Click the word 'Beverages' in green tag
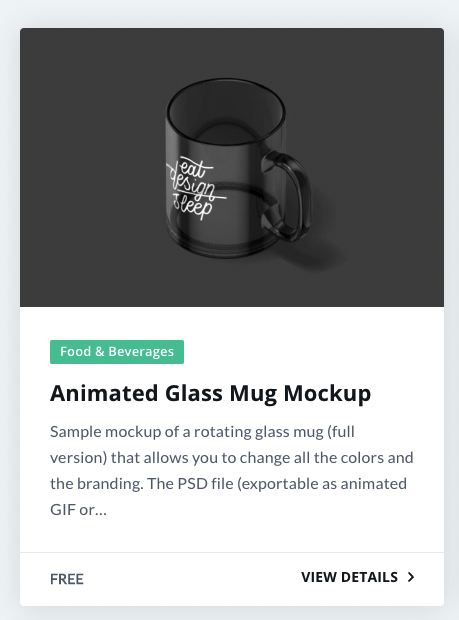Screen dimensions: 459x620 click(141, 352)
